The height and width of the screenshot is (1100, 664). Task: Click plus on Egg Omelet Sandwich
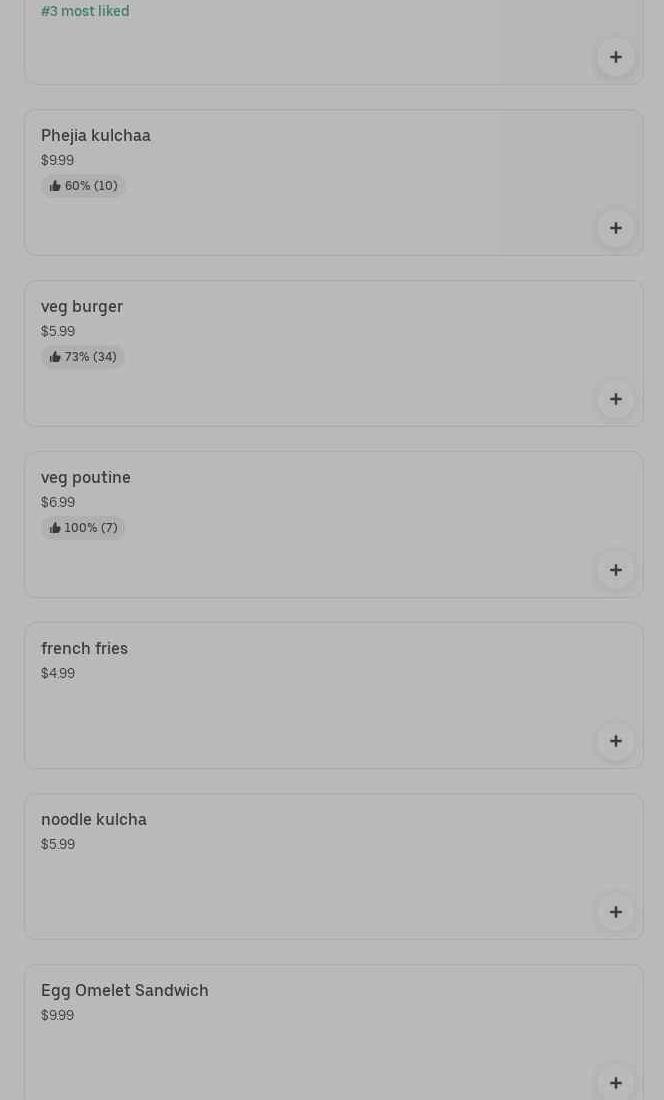coord(615,1082)
